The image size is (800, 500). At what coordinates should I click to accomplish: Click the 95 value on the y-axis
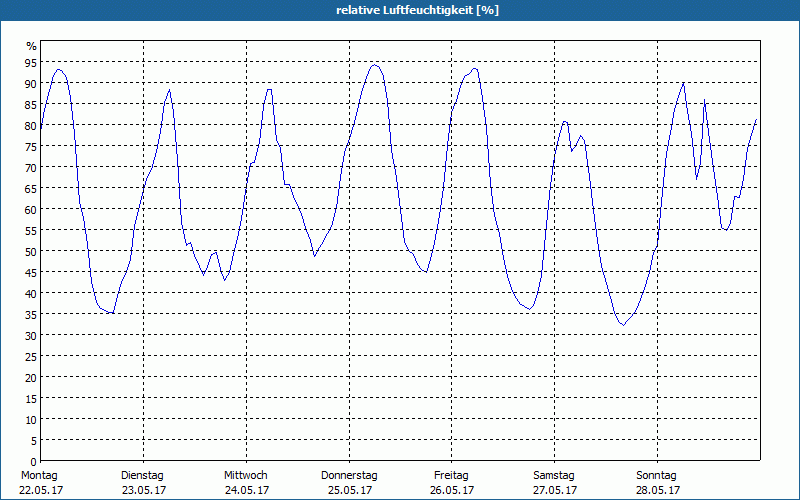pyautogui.click(x=30, y=62)
